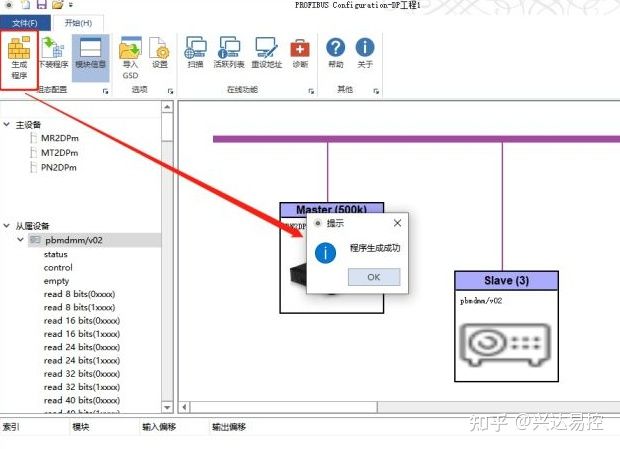Viewport: 620px width, 449px height.
Task: Select the Master (500k) node header
Action: pos(332,209)
